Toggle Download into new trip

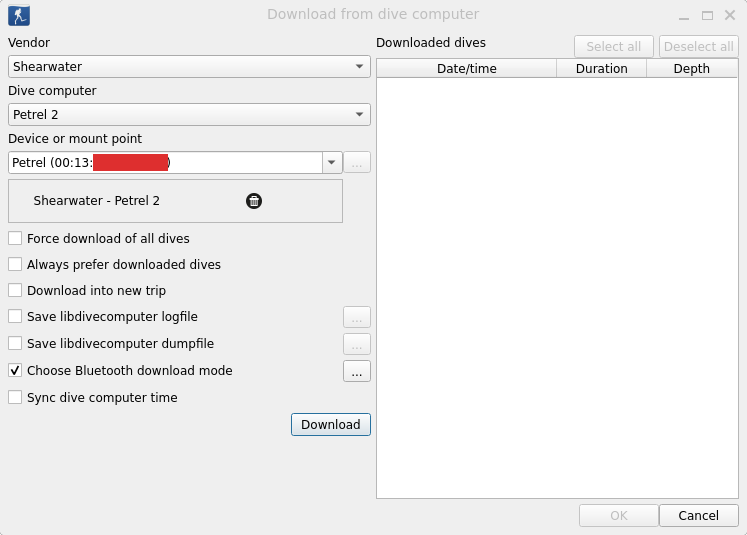[x=15, y=290]
